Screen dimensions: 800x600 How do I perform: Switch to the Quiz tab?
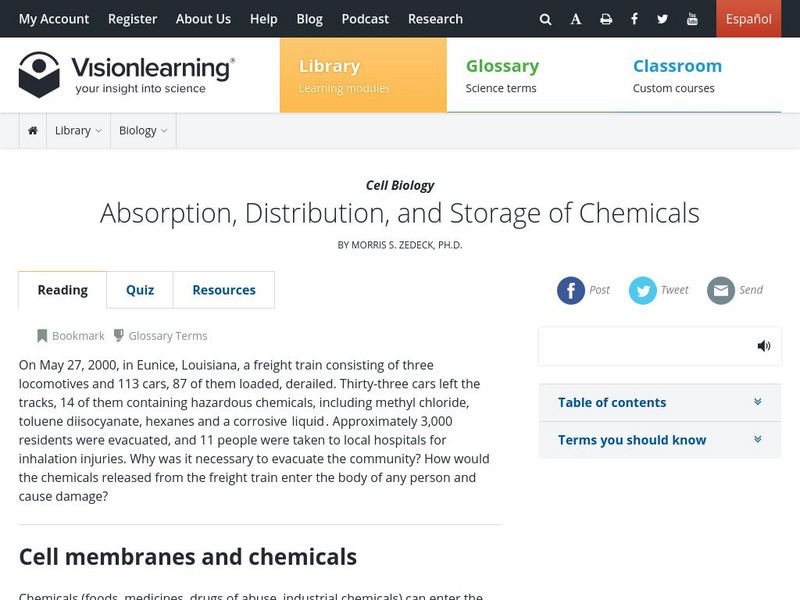tap(140, 290)
